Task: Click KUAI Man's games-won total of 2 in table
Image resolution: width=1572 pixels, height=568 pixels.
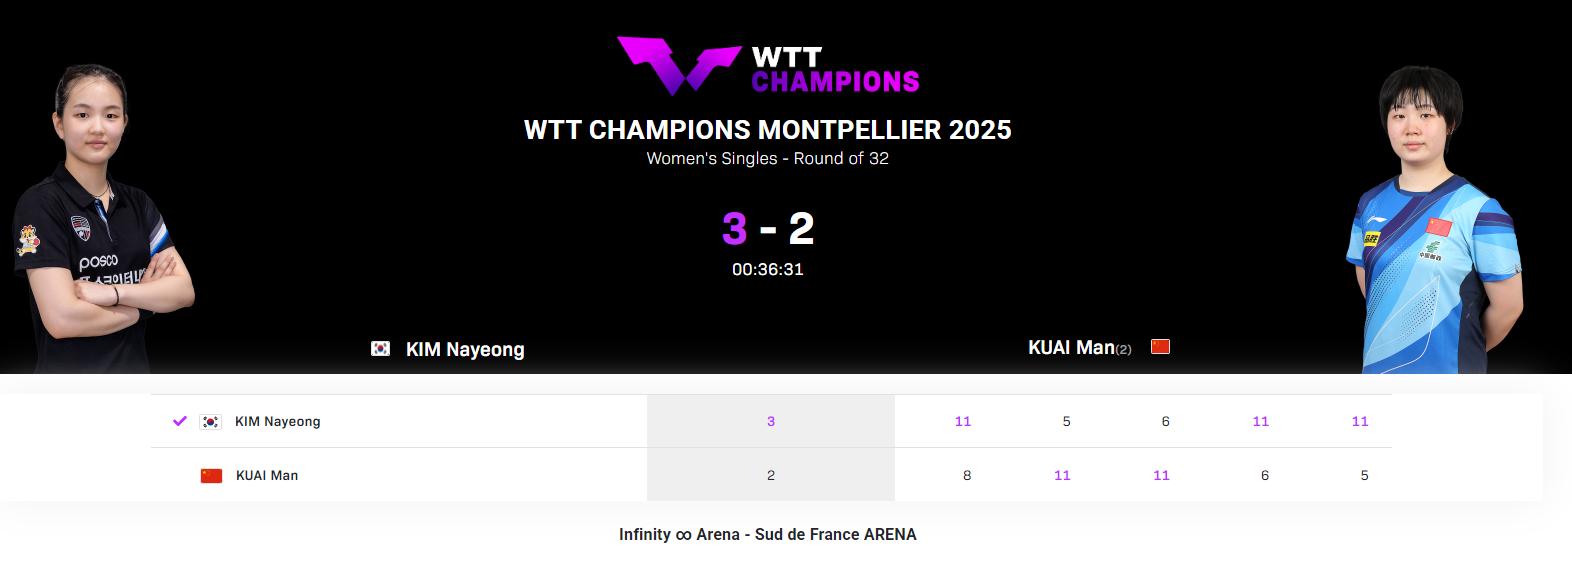Action: click(x=771, y=476)
